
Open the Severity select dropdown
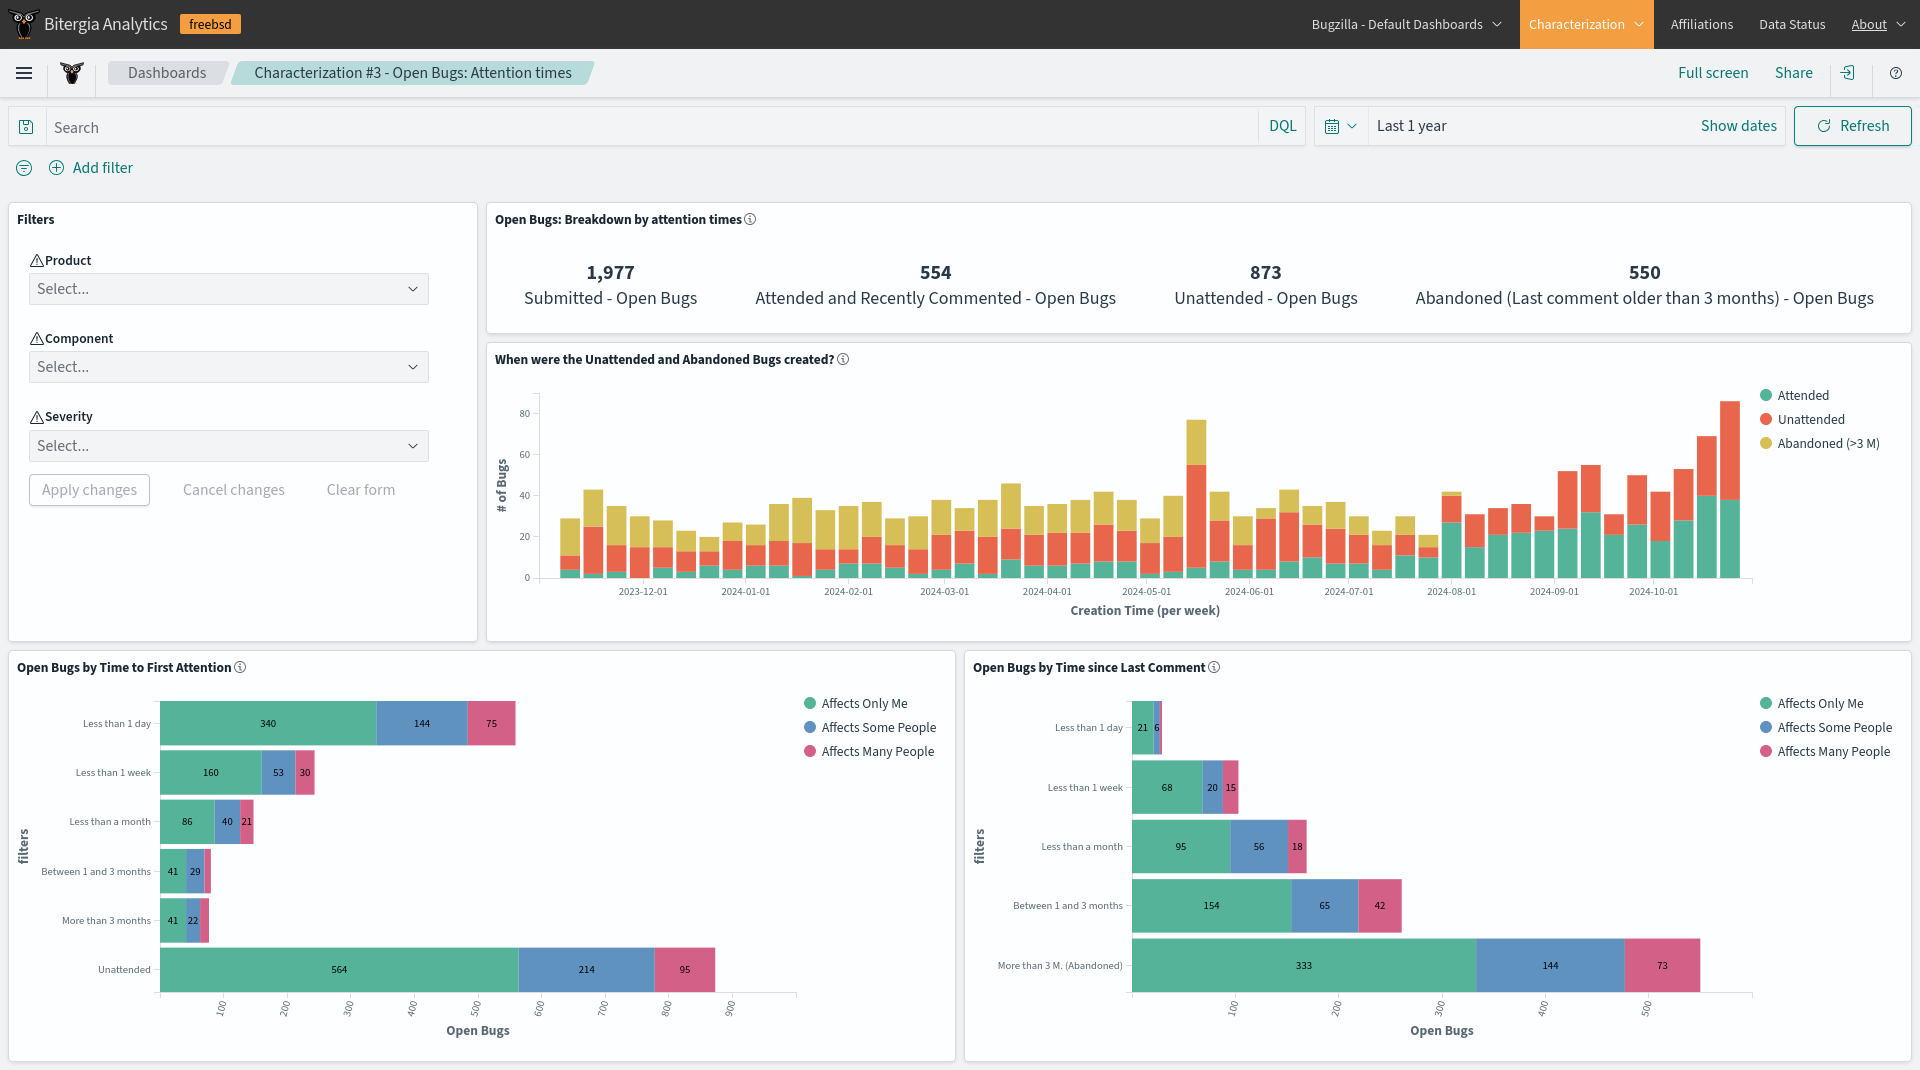pyautogui.click(x=229, y=446)
